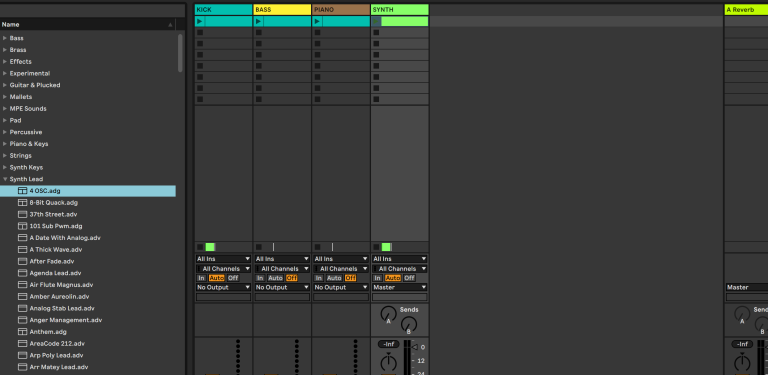Click the 8-Bit Quack.adg rack icon
The image size is (768, 375).
pyautogui.click(x=22, y=203)
